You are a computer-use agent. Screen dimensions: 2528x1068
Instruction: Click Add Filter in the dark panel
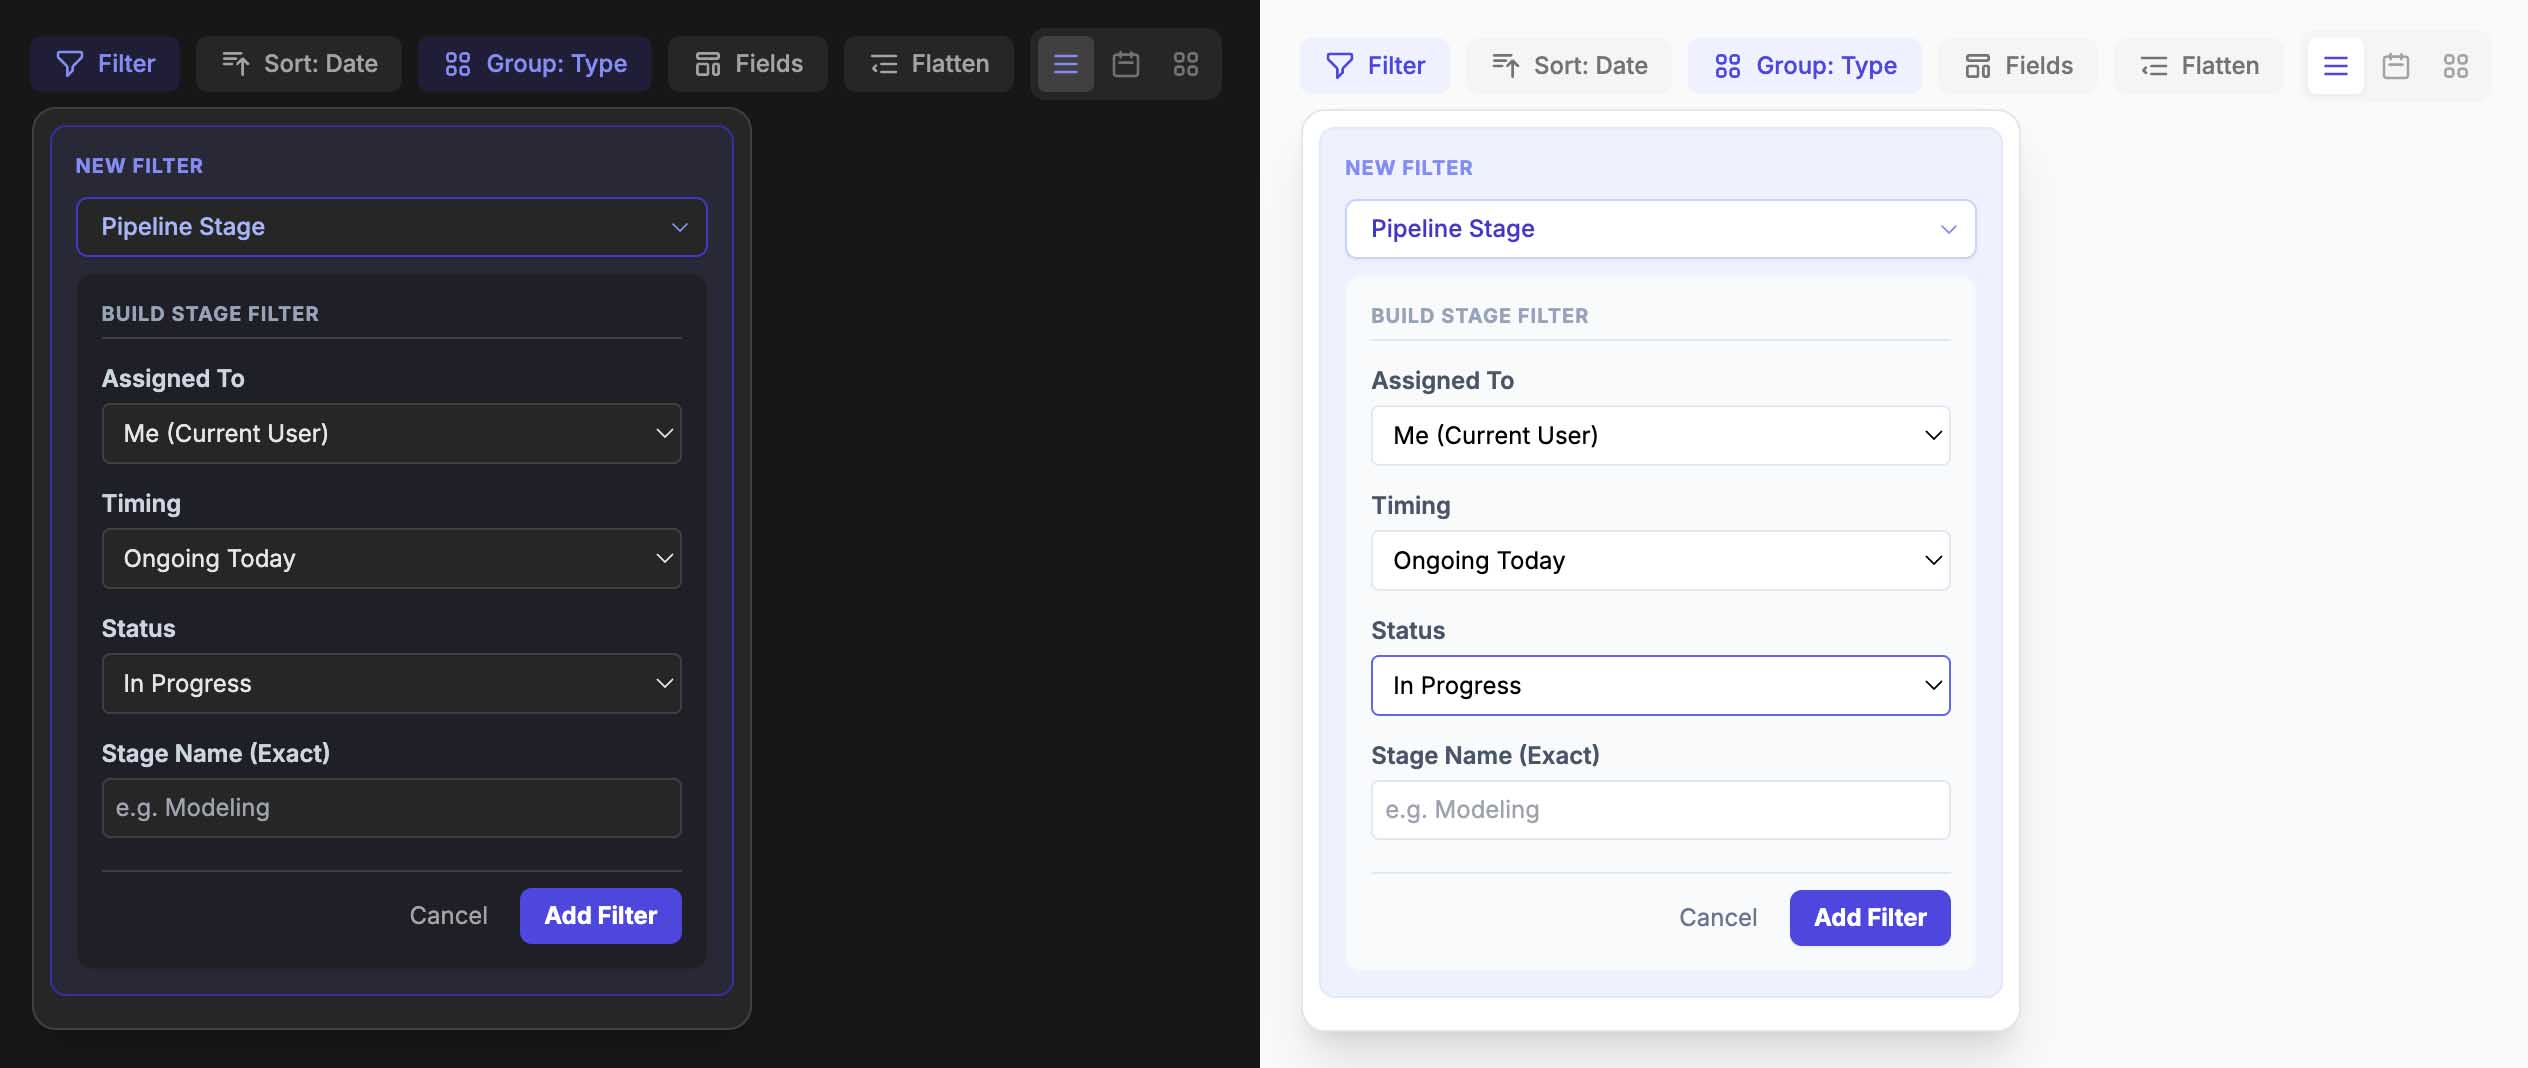[x=600, y=915]
